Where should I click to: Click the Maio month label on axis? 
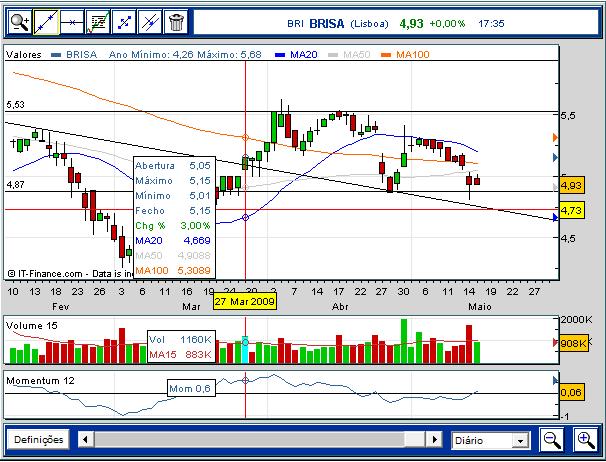tap(480, 307)
